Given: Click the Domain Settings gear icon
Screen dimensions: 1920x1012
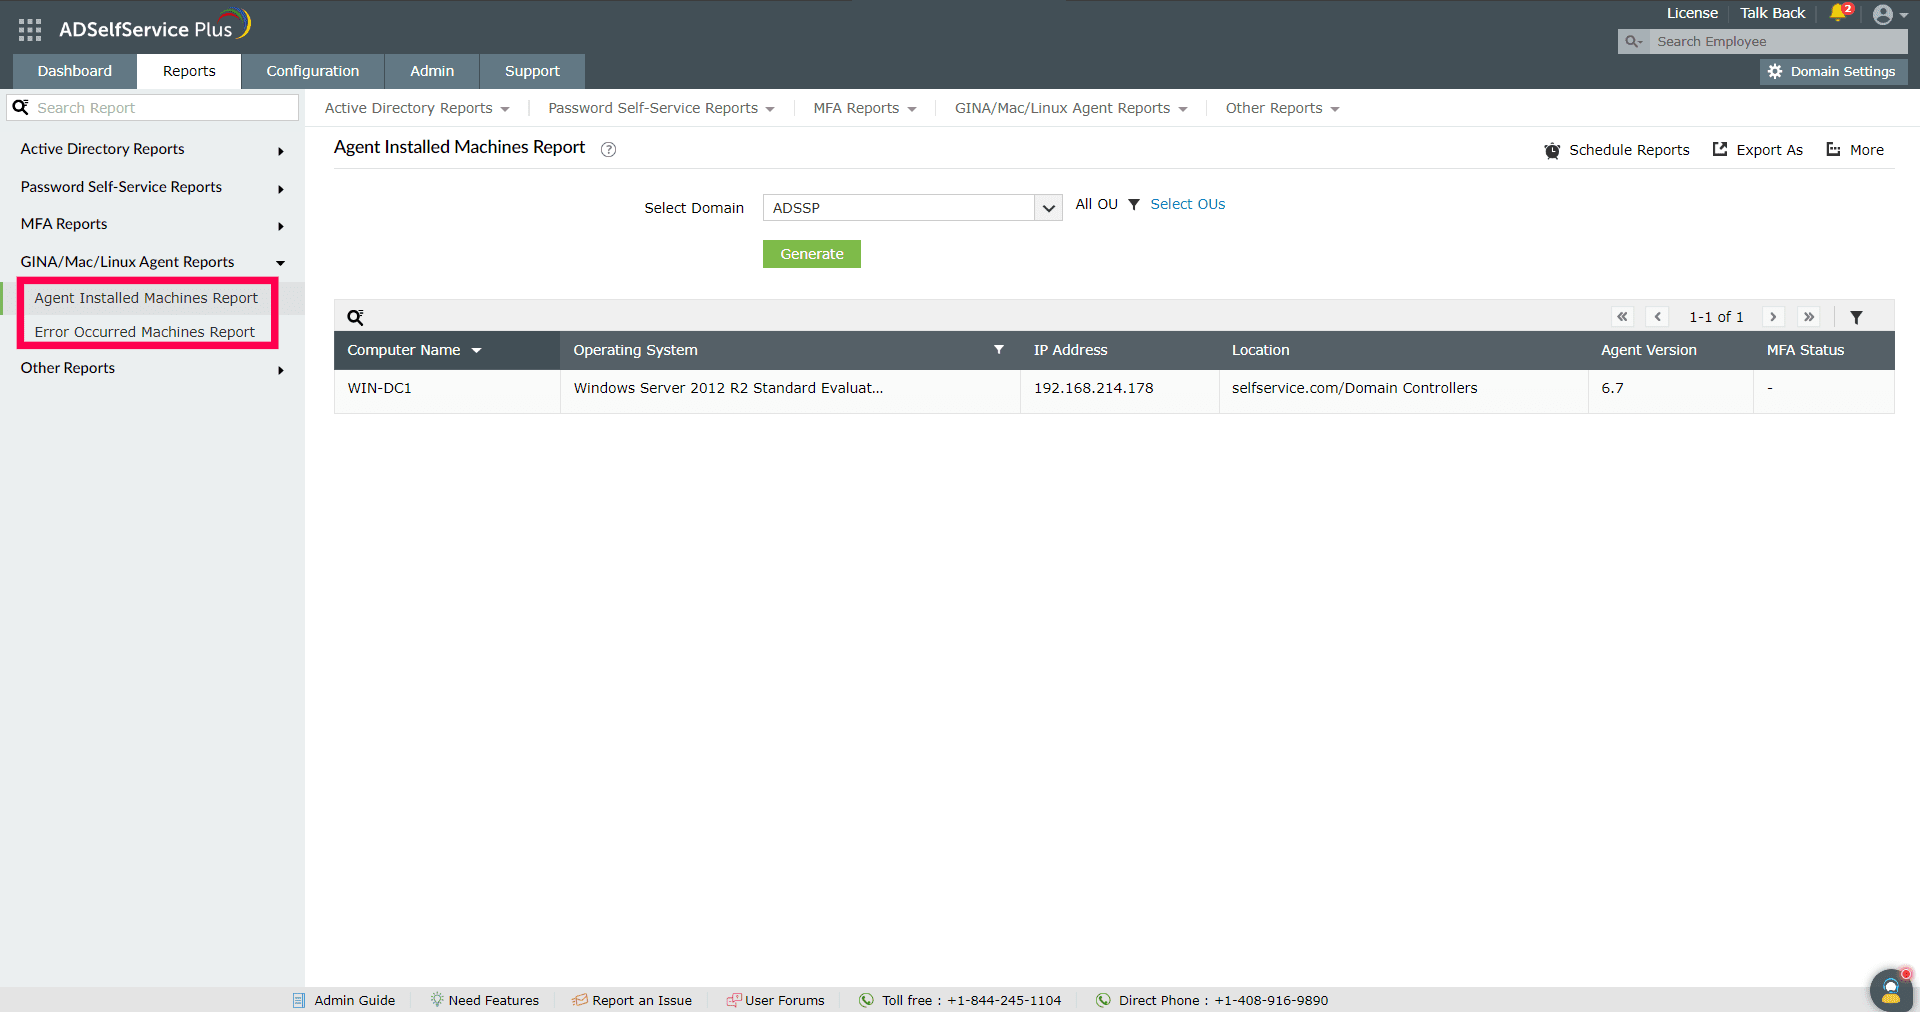Looking at the screenshot, I should (1775, 72).
